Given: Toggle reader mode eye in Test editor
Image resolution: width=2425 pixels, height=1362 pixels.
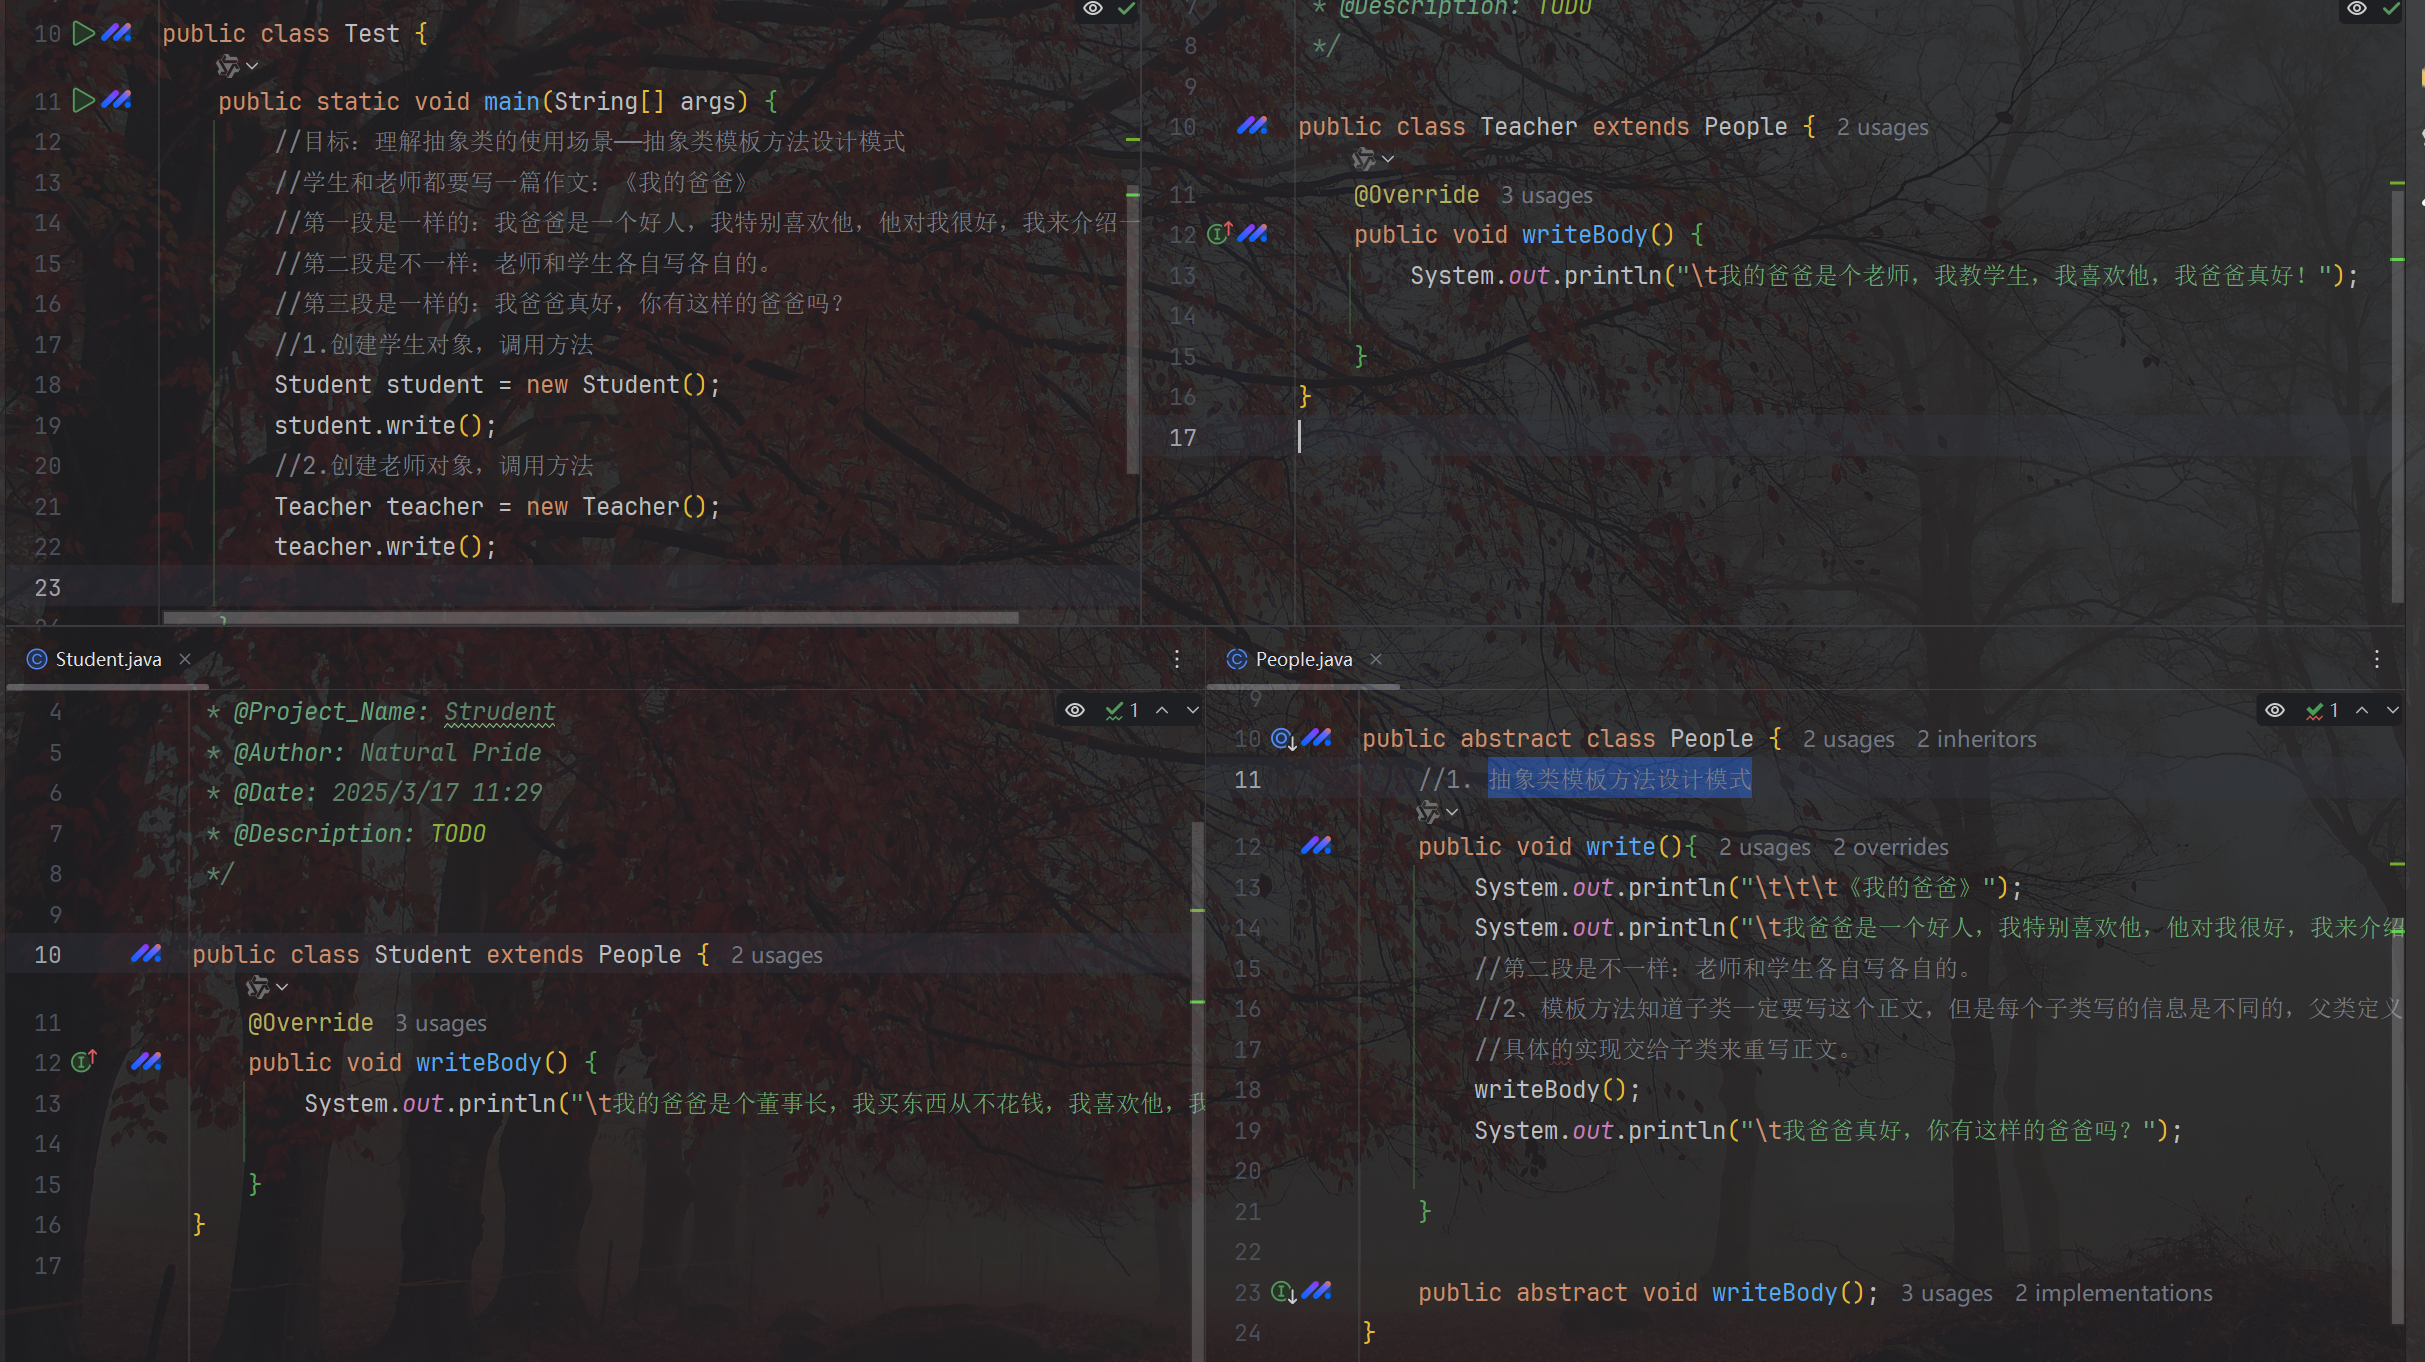Looking at the screenshot, I should click(x=1093, y=9).
